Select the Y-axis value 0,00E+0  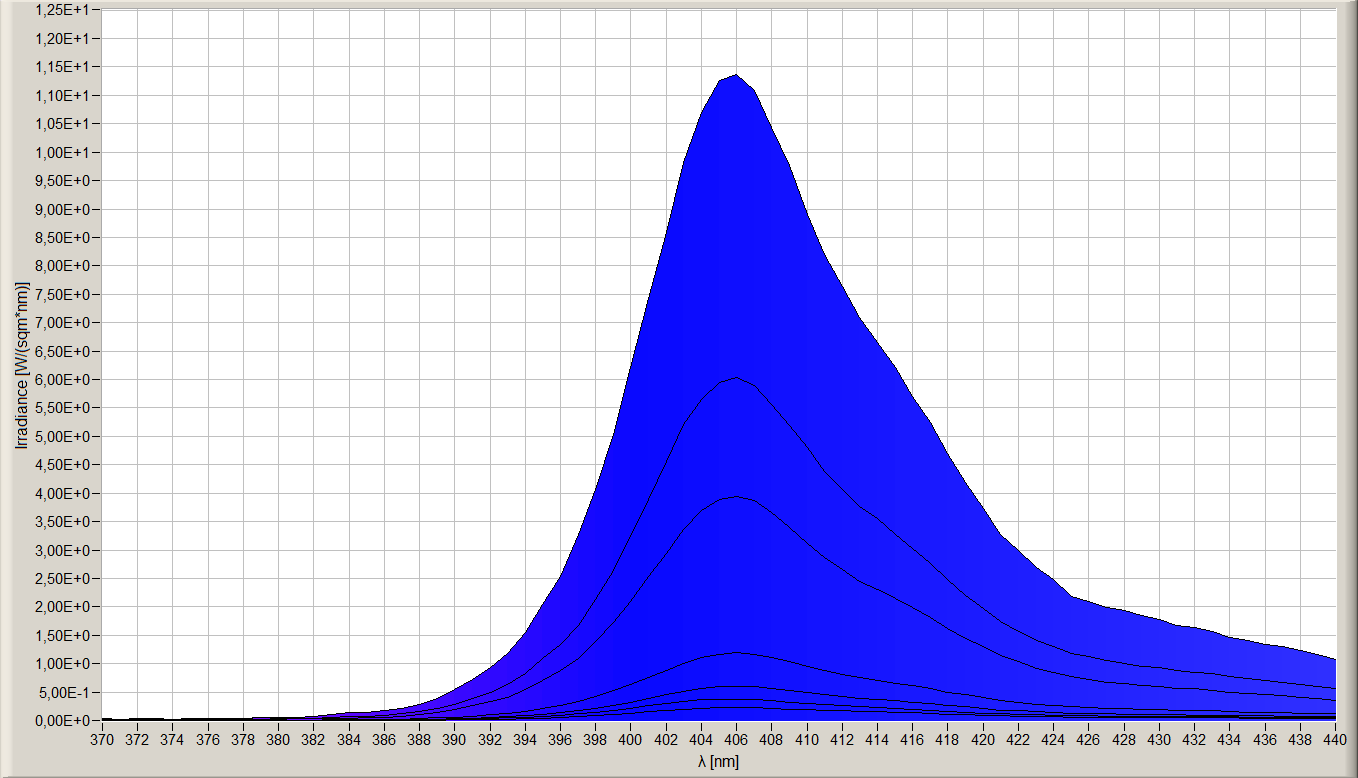[62, 720]
